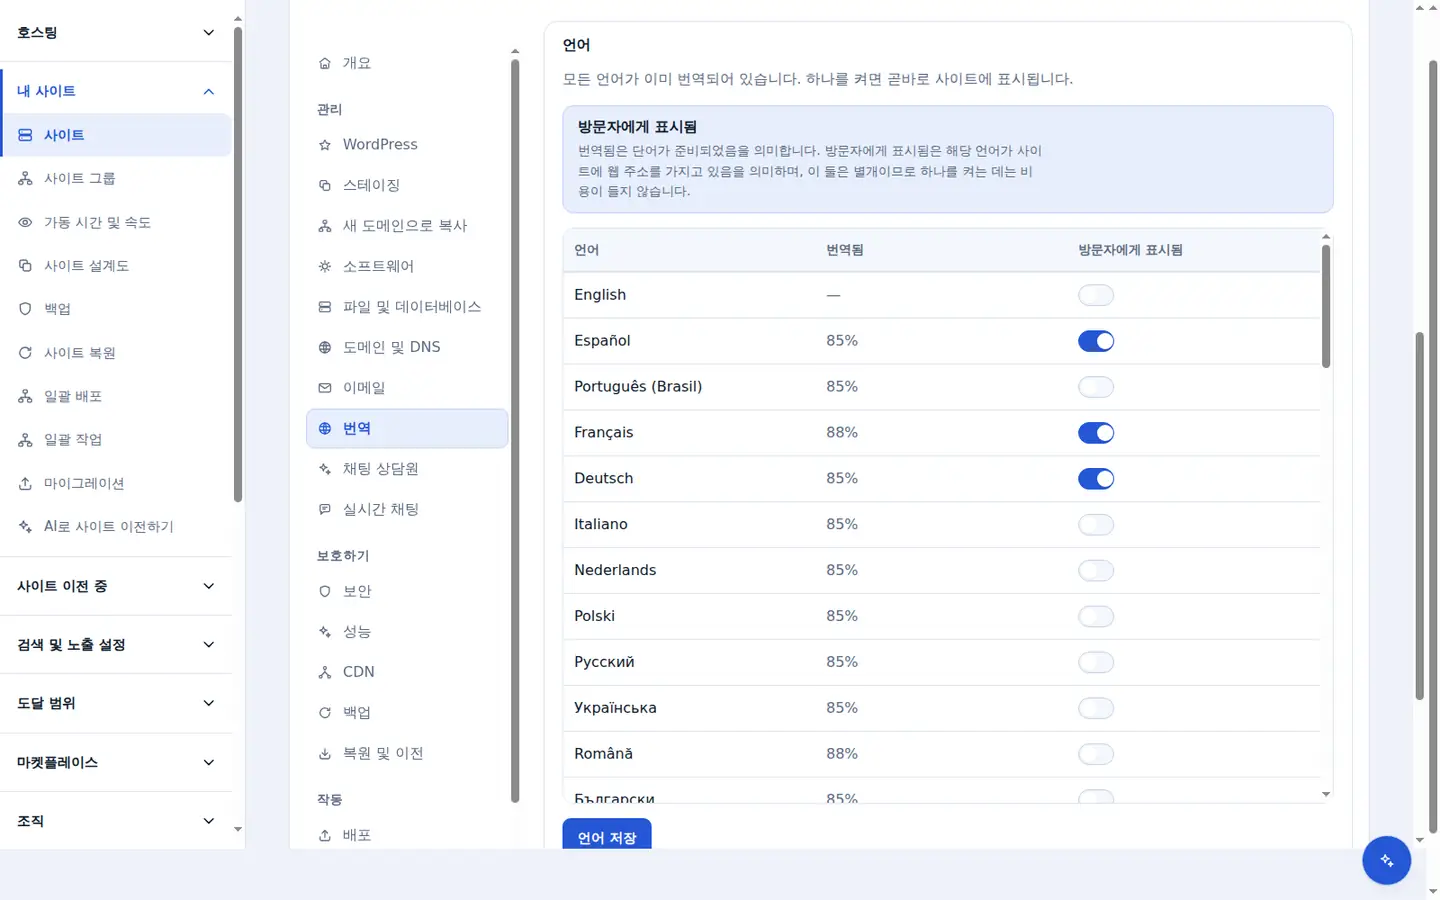Viewport: 1440px width, 900px height.
Task: Click the language table scrollbar
Action: pos(1326,306)
